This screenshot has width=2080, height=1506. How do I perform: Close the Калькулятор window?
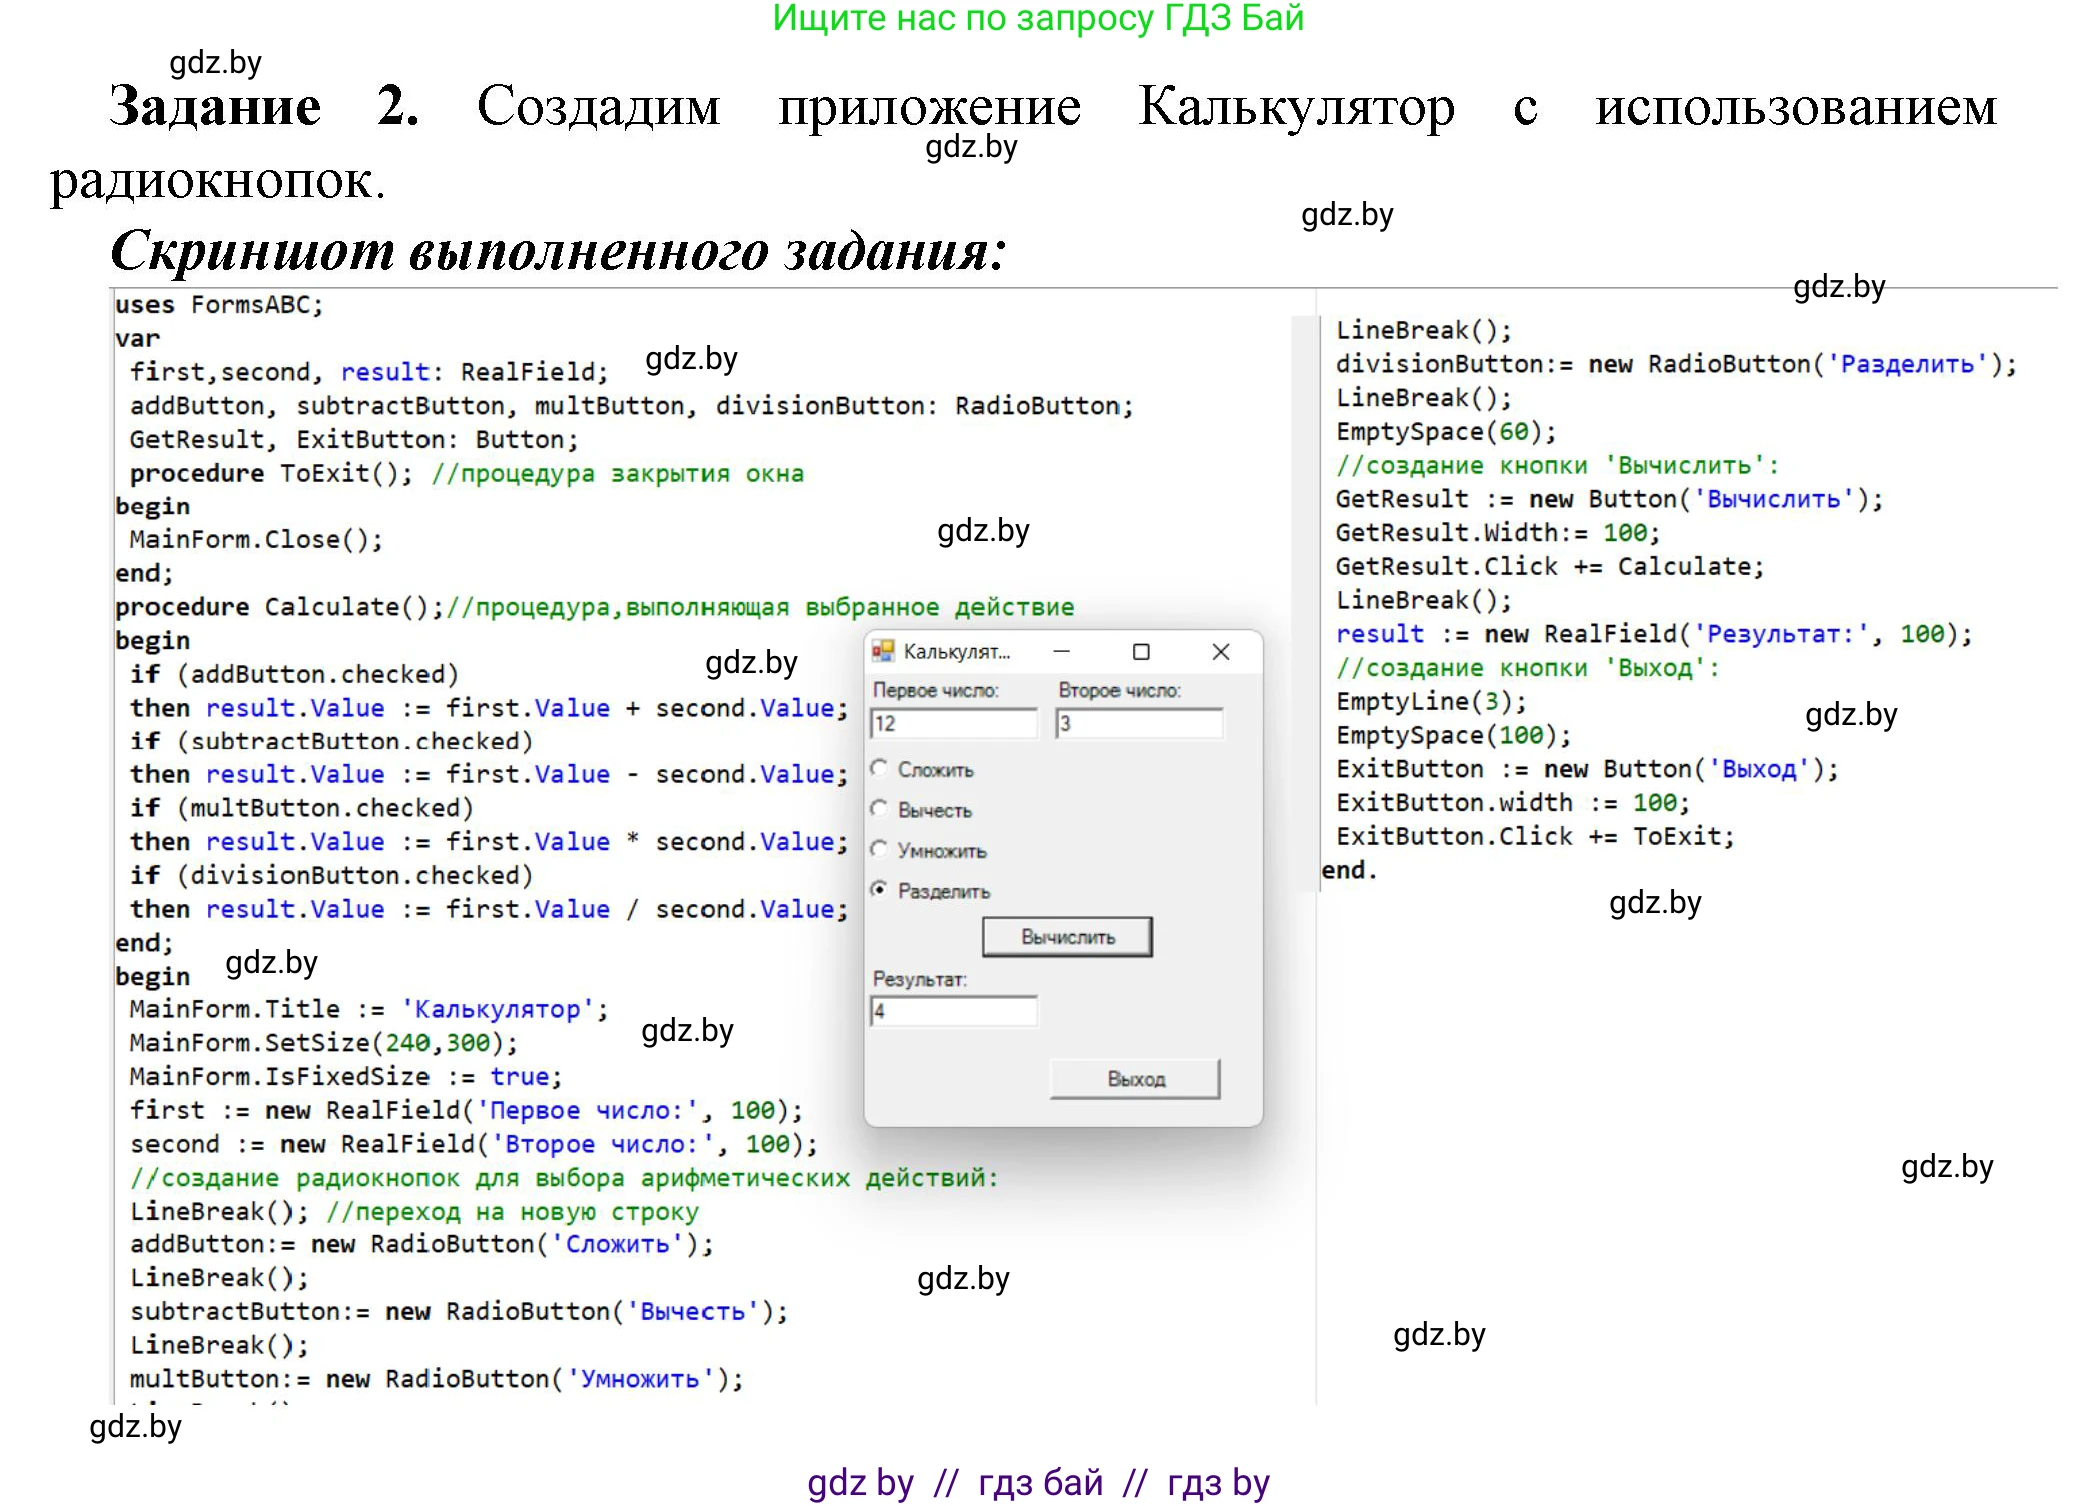click(x=1221, y=651)
